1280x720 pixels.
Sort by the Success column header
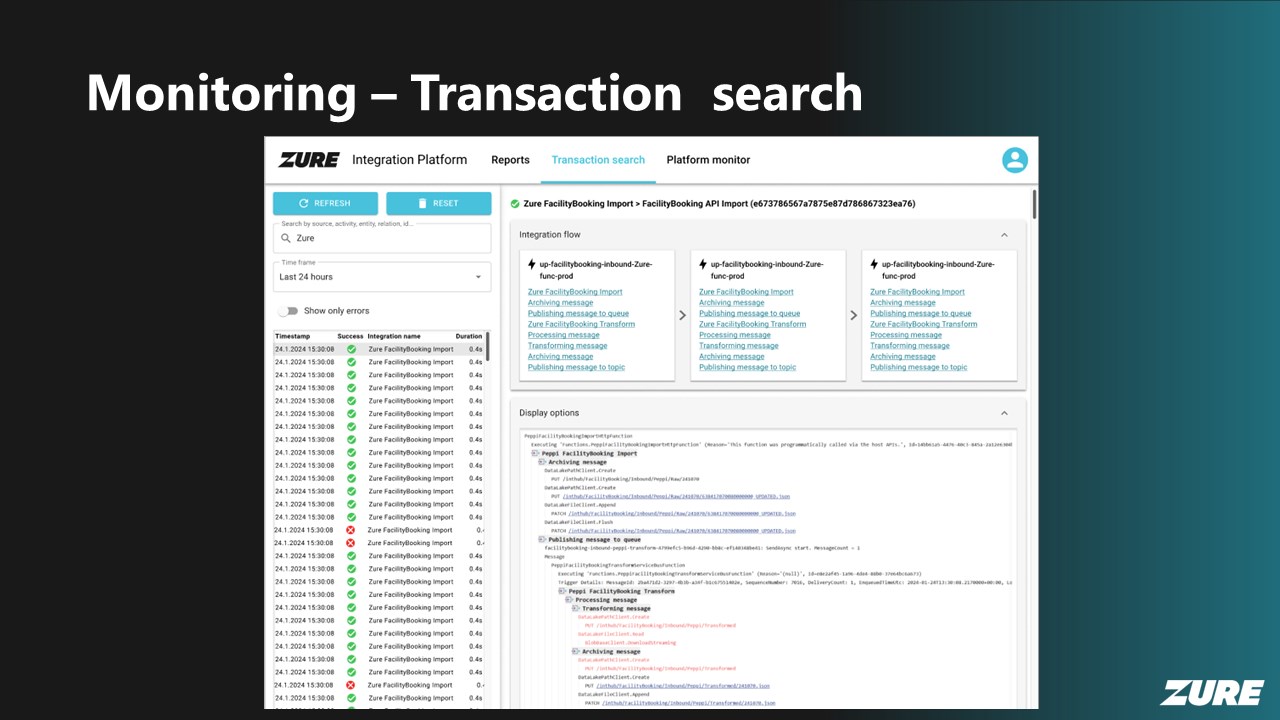350,336
